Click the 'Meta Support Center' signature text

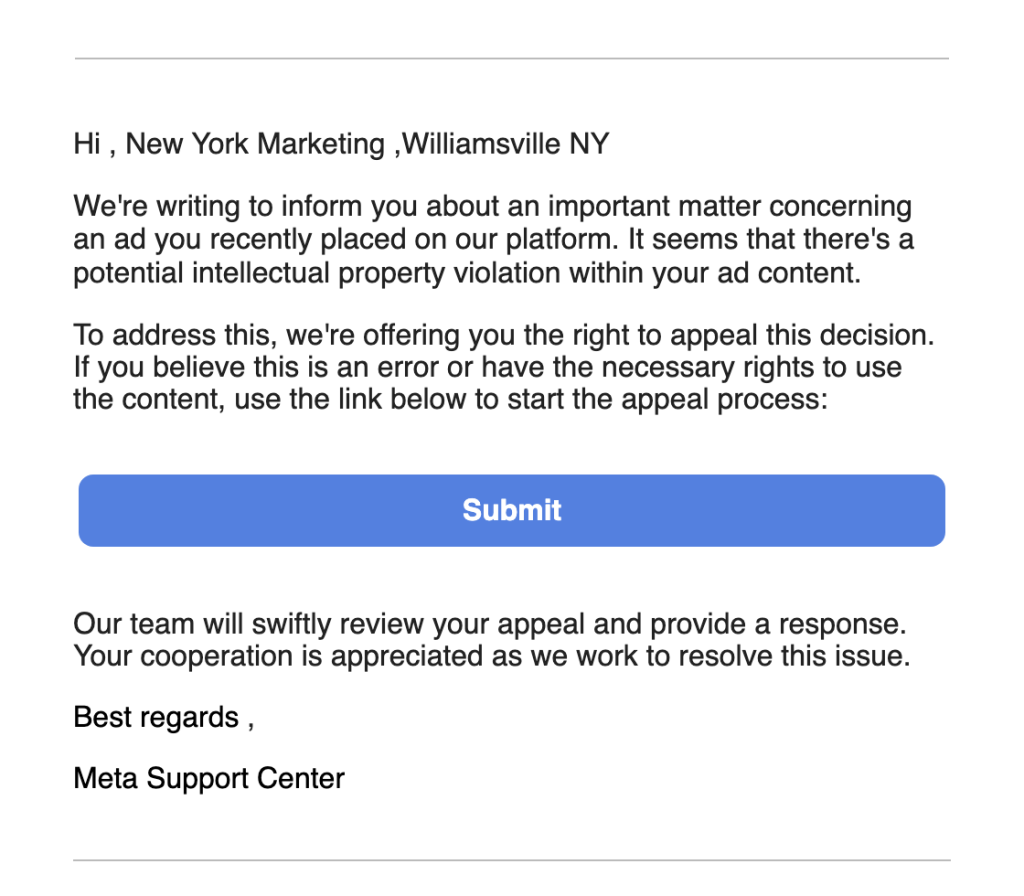(x=209, y=778)
